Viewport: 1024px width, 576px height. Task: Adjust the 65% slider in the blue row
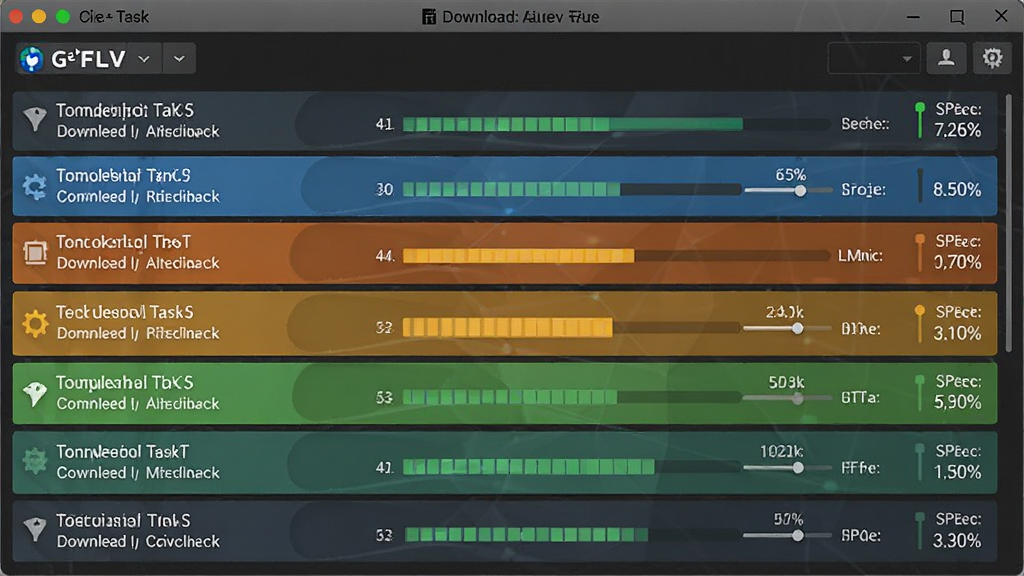787,191
